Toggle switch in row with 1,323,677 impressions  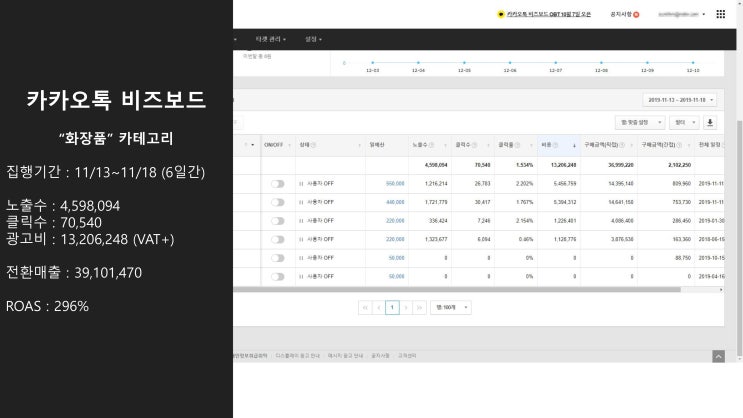click(x=278, y=239)
